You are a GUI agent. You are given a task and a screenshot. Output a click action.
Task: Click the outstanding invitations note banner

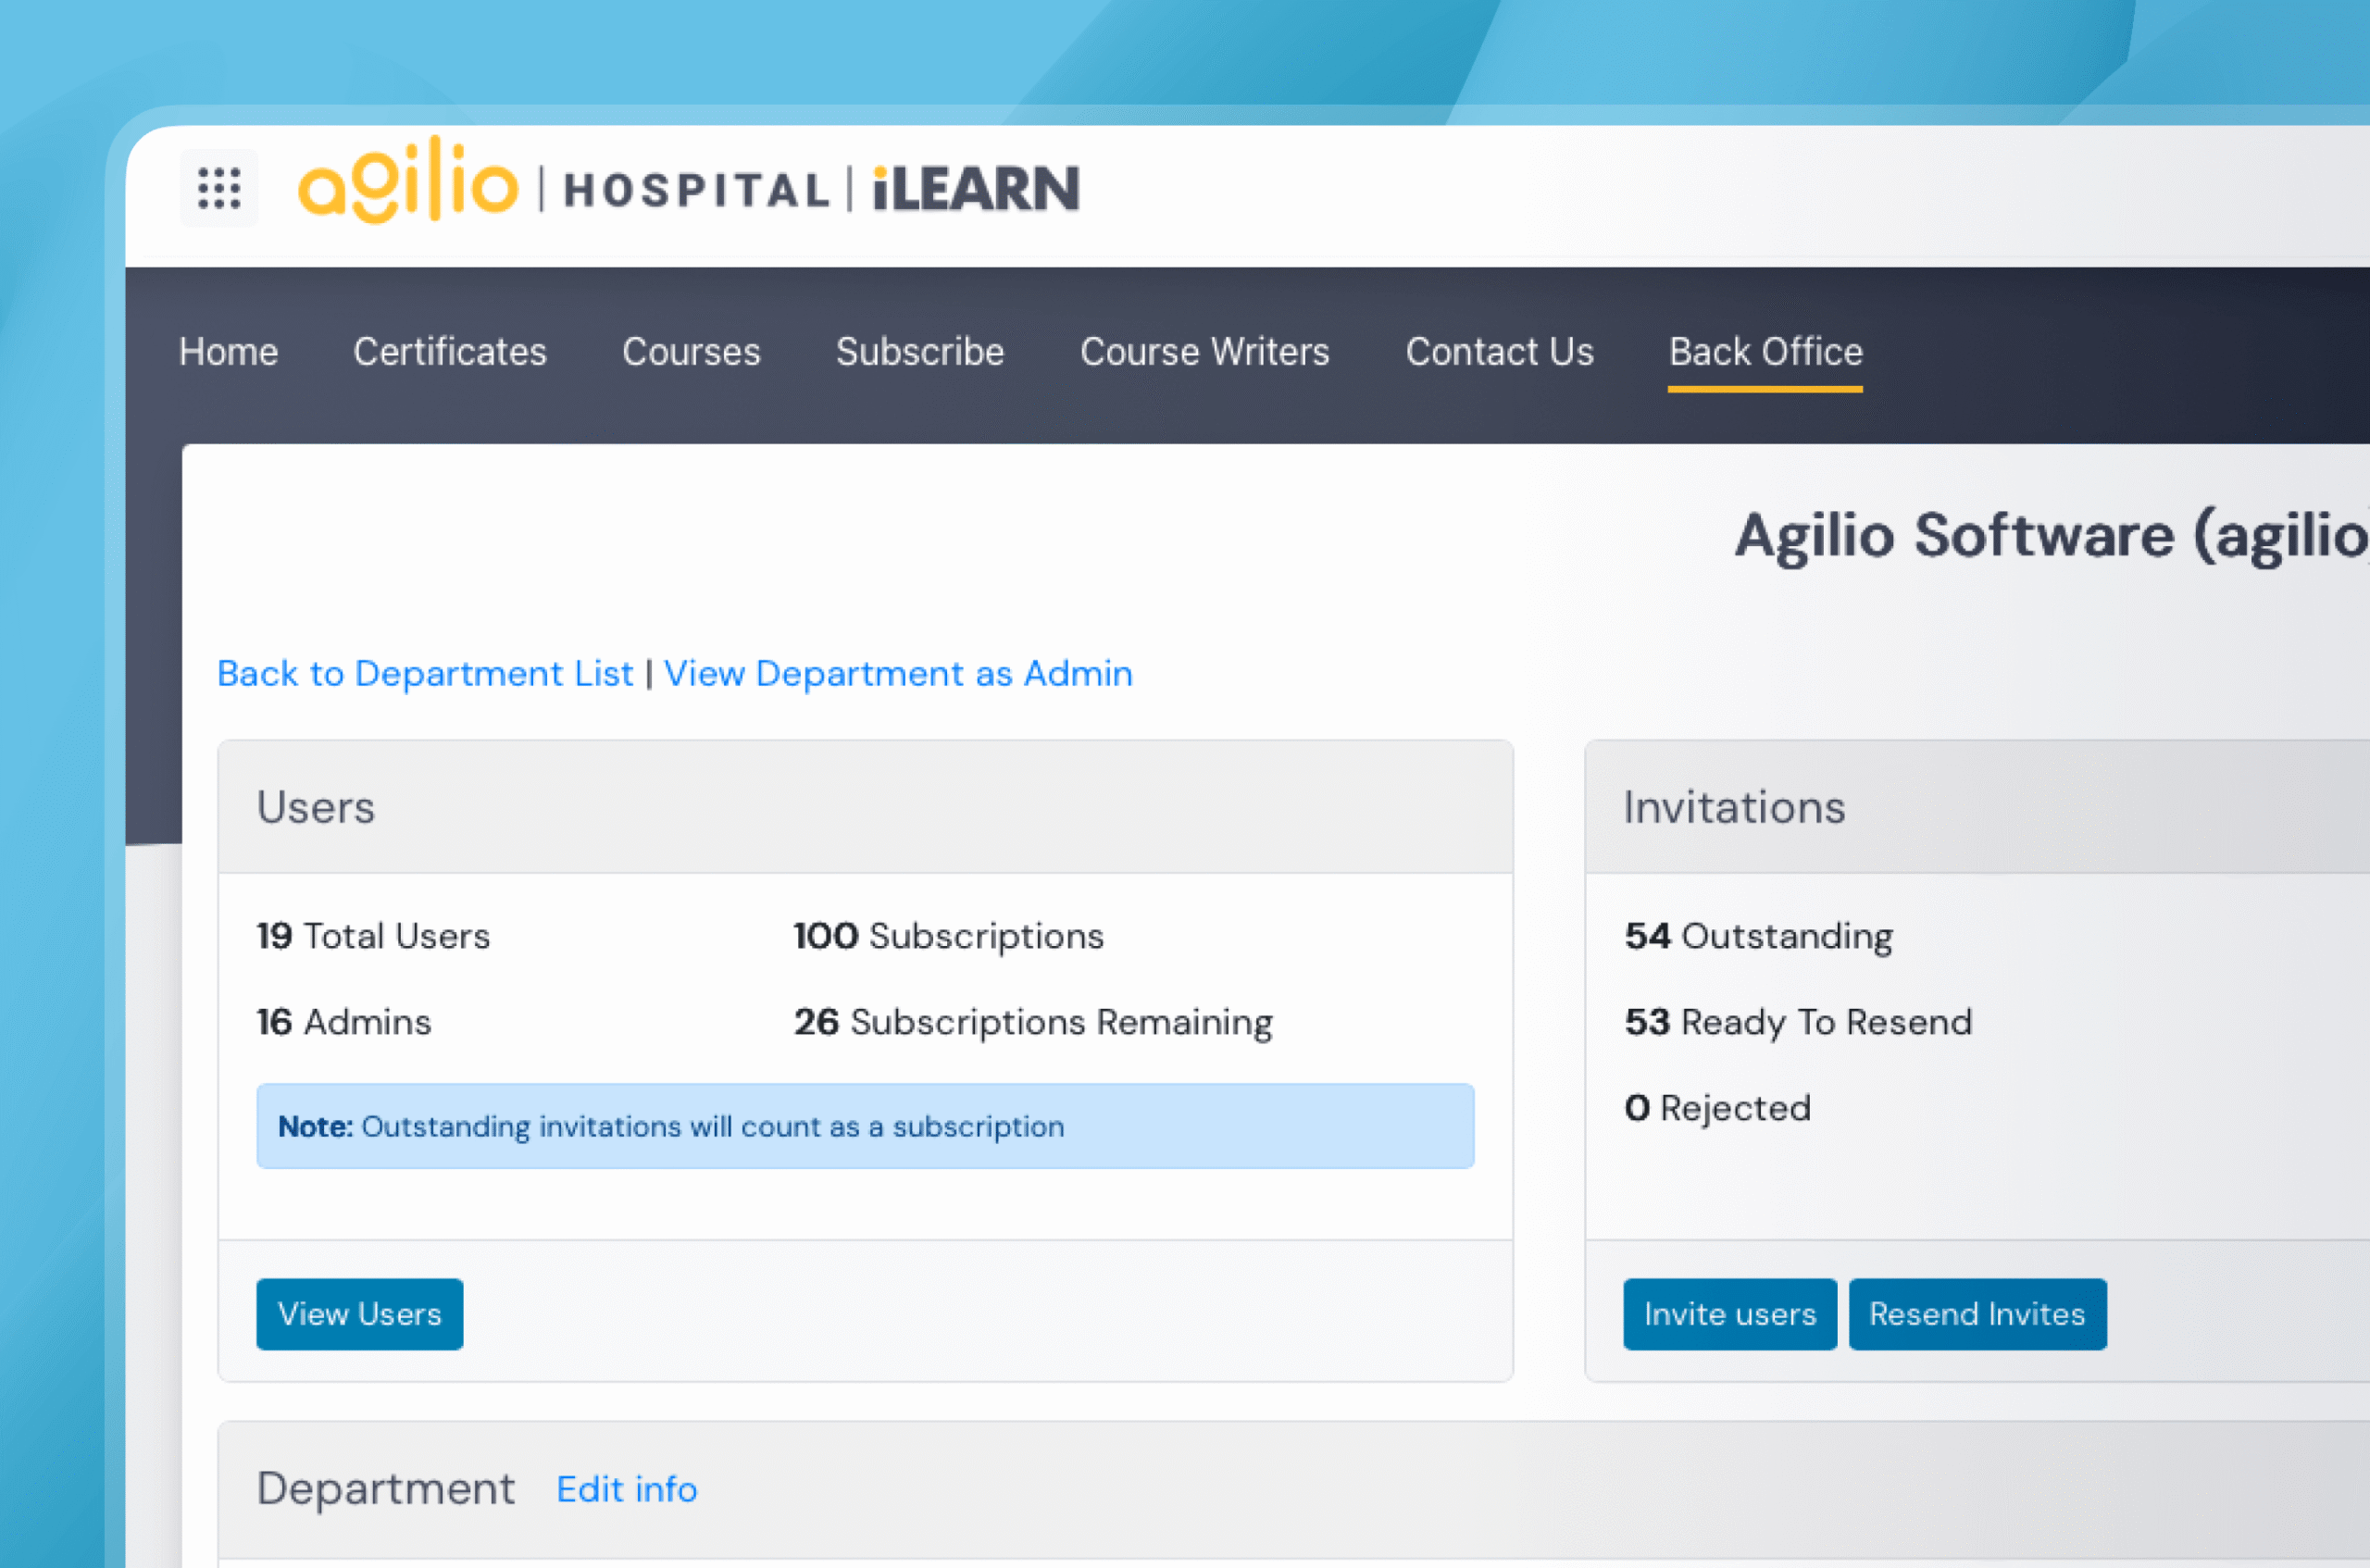click(865, 1126)
